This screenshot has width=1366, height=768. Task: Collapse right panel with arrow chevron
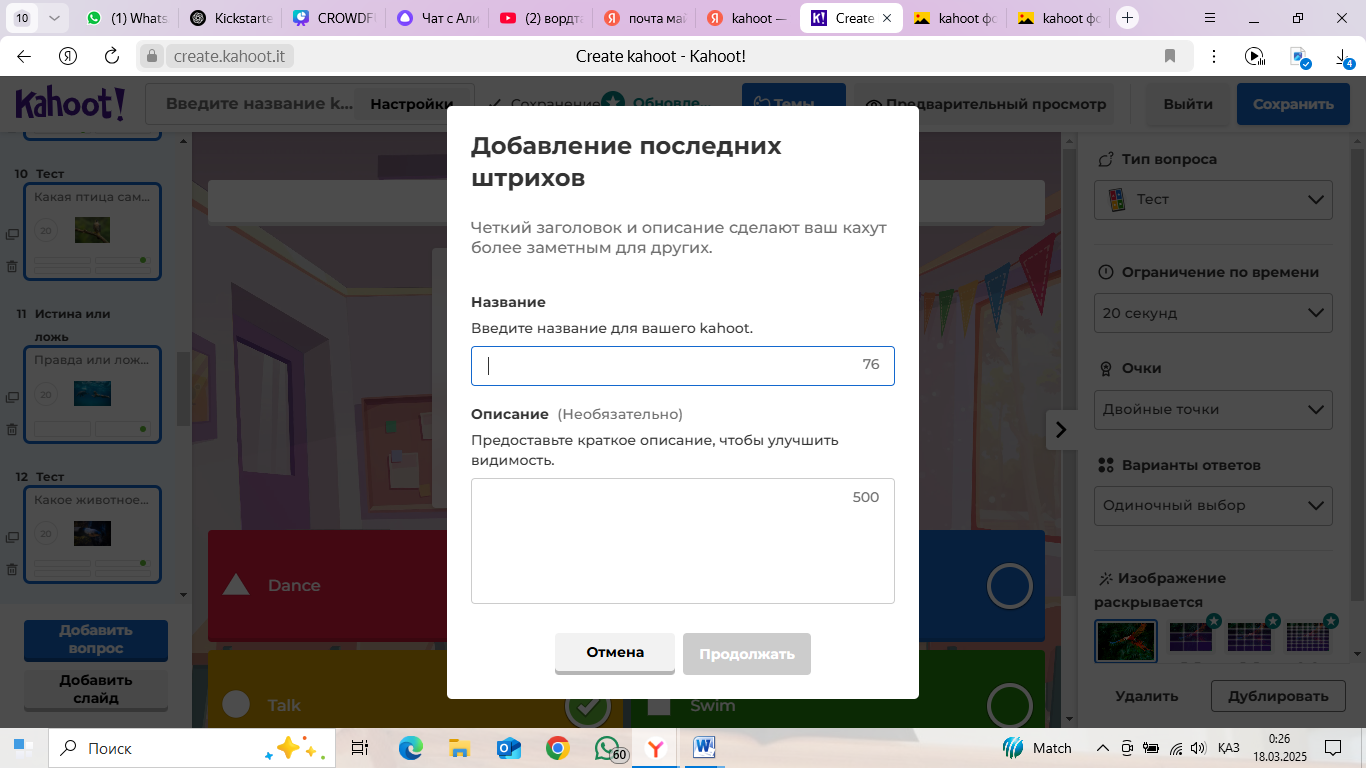tap(1061, 430)
